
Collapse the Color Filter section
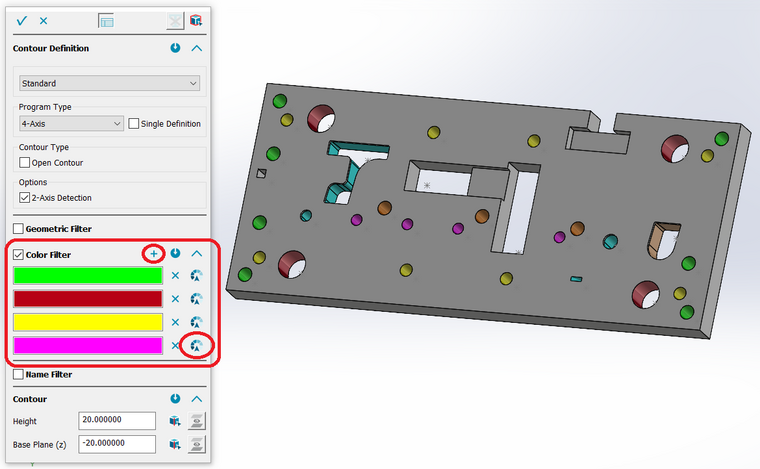197,254
